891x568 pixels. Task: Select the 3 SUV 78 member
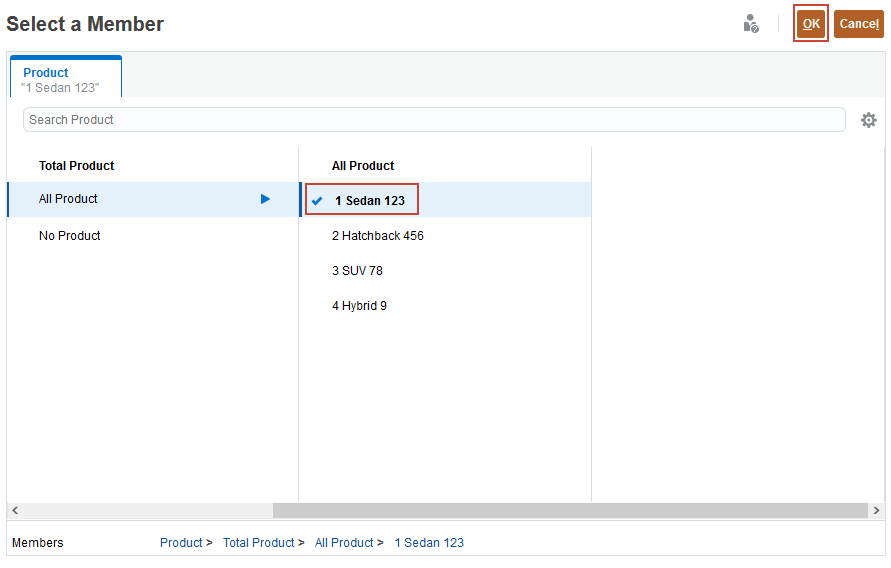point(357,271)
